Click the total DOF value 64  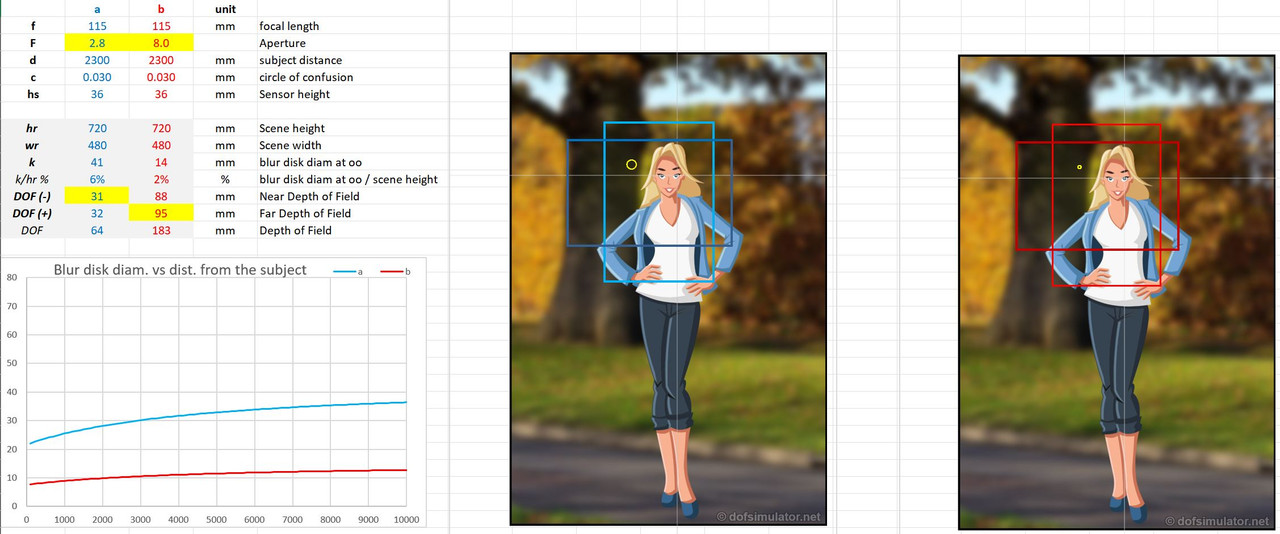[97, 231]
